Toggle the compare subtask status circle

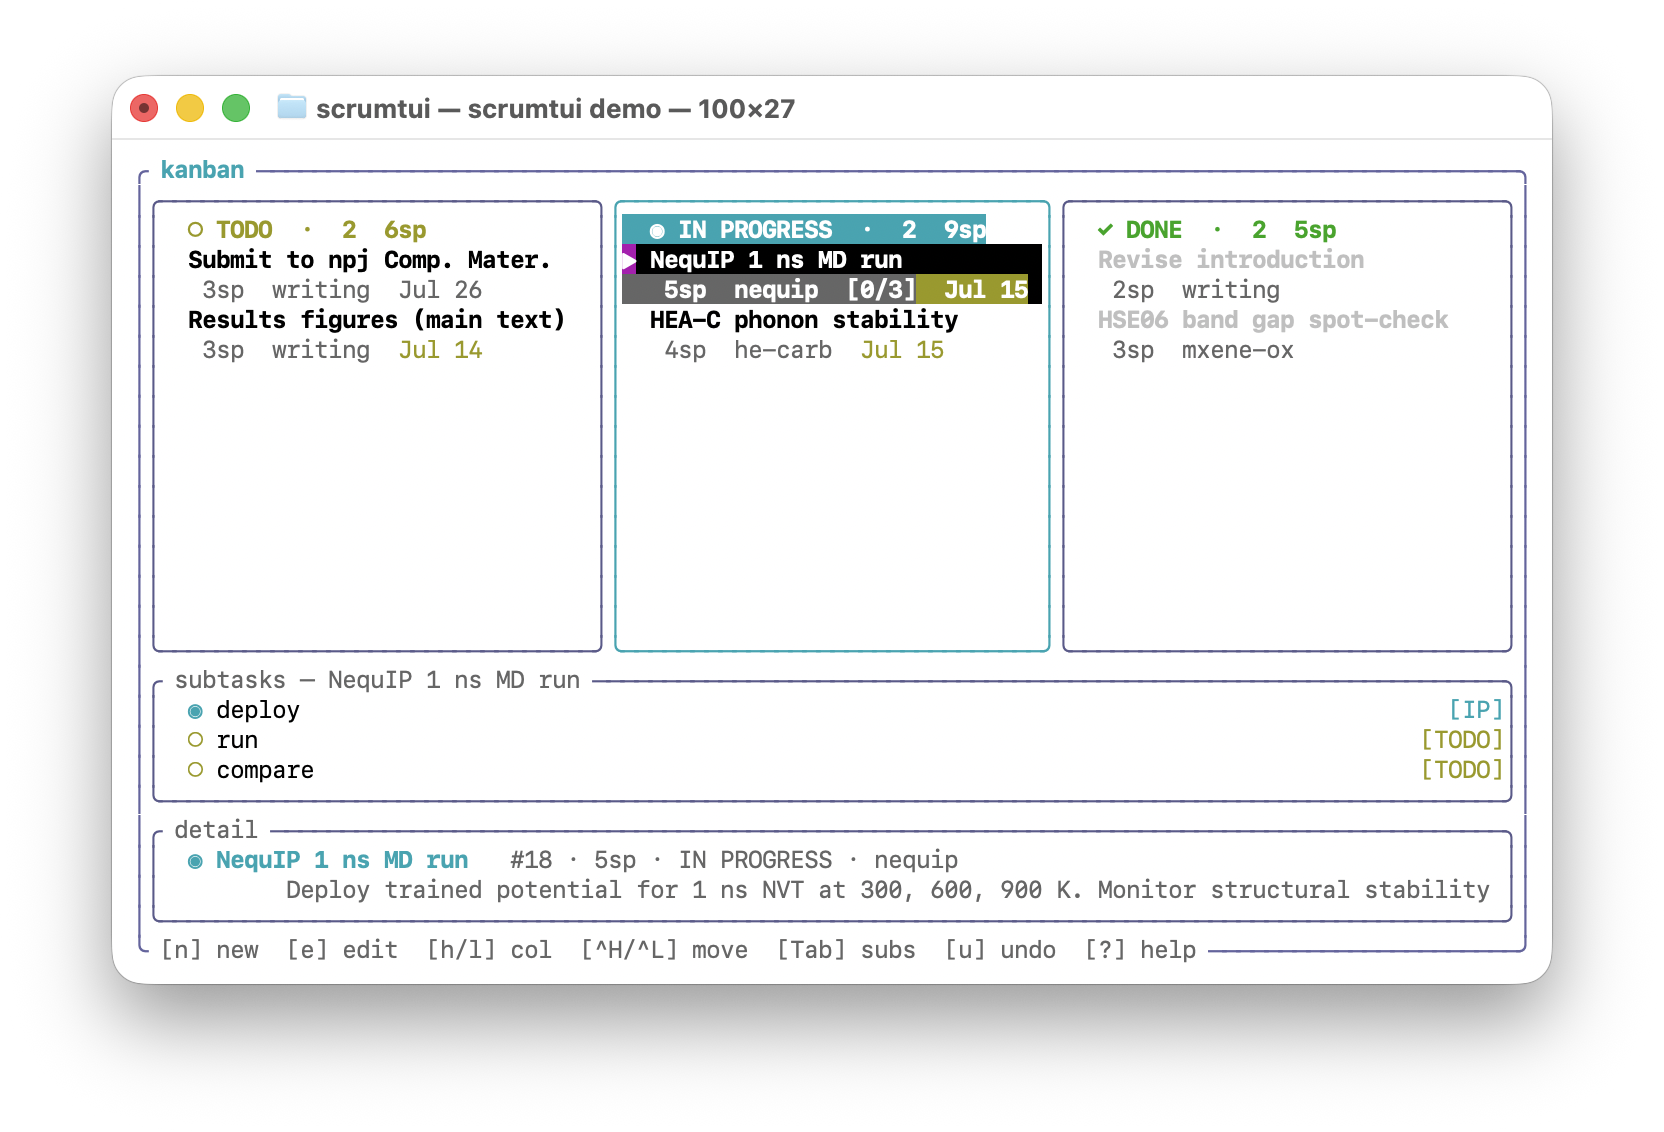tap(196, 771)
